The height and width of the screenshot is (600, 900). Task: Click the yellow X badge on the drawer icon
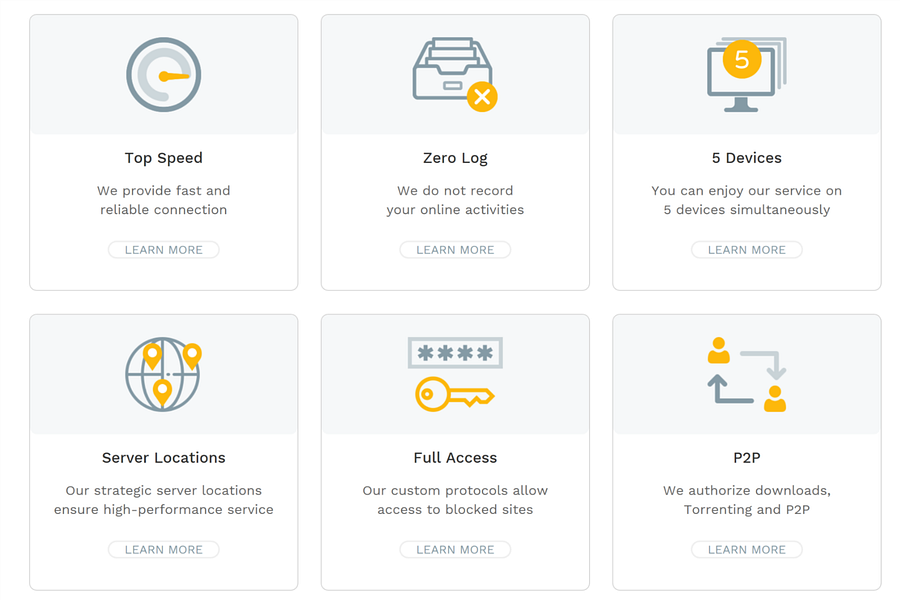point(482,97)
